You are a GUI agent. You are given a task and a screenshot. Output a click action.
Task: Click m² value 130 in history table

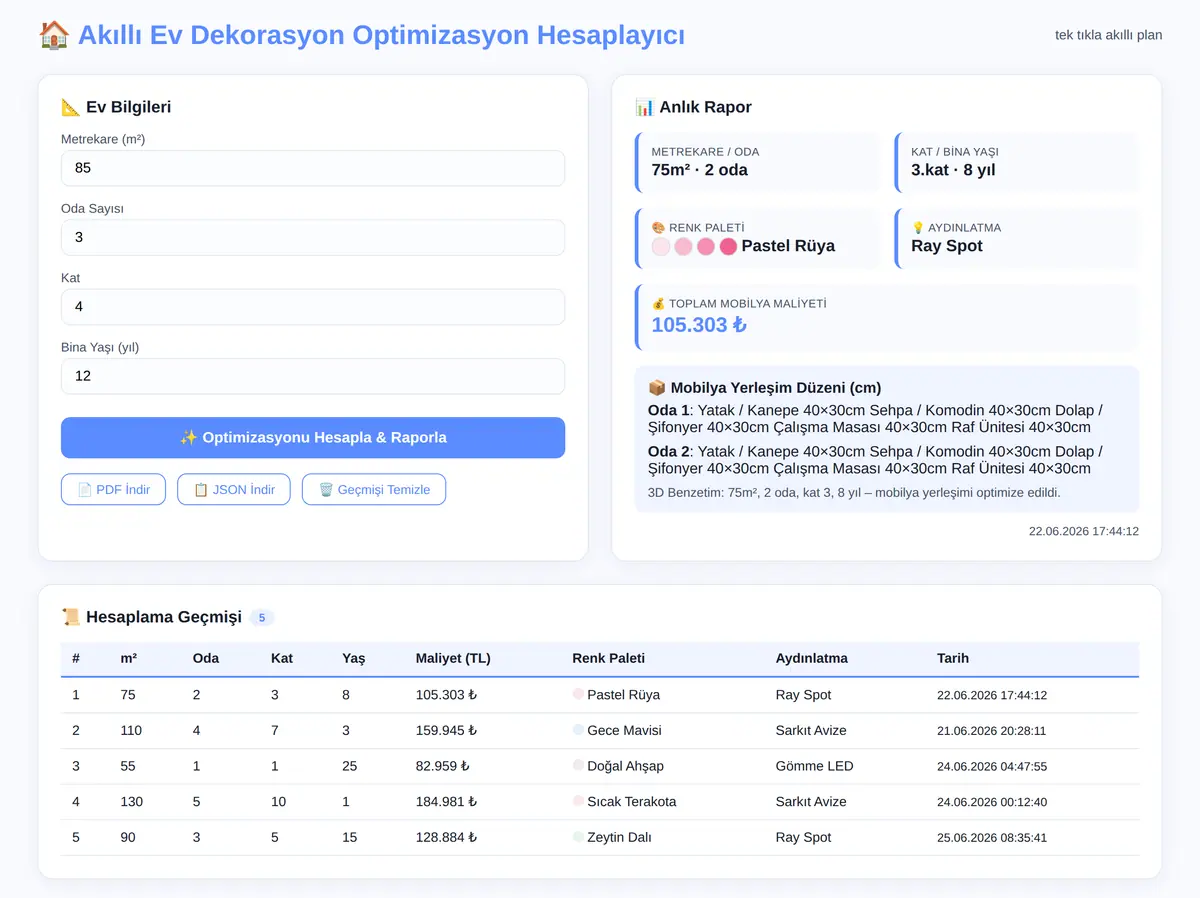pos(131,801)
